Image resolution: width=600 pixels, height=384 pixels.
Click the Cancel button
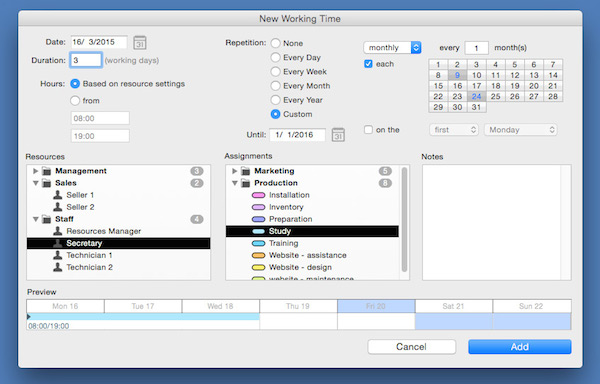click(x=412, y=347)
